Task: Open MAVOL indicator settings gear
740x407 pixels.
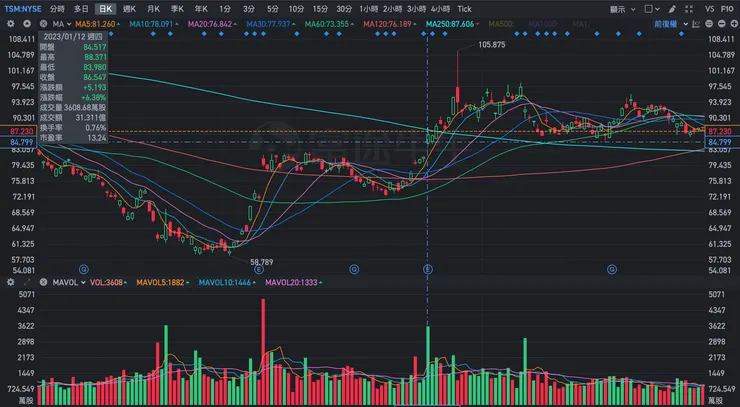Action: tap(10, 282)
